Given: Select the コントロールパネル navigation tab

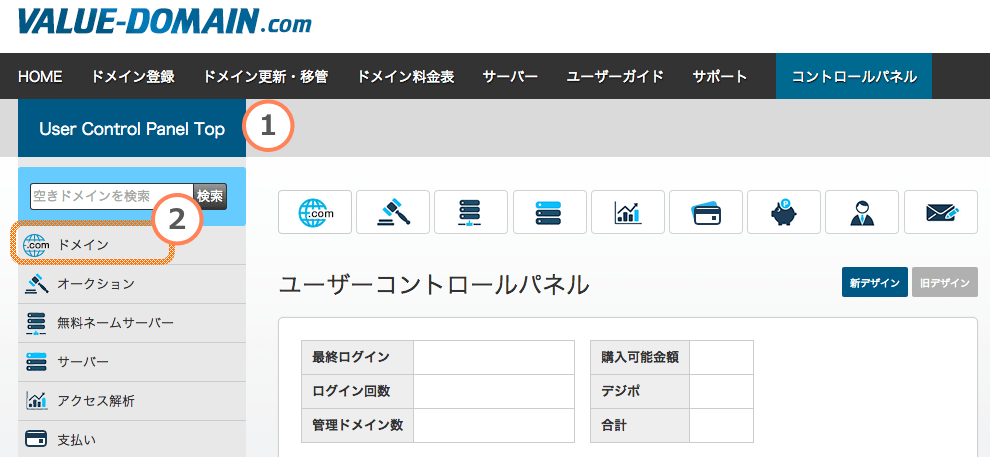Looking at the screenshot, I should (x=854, y=76).
